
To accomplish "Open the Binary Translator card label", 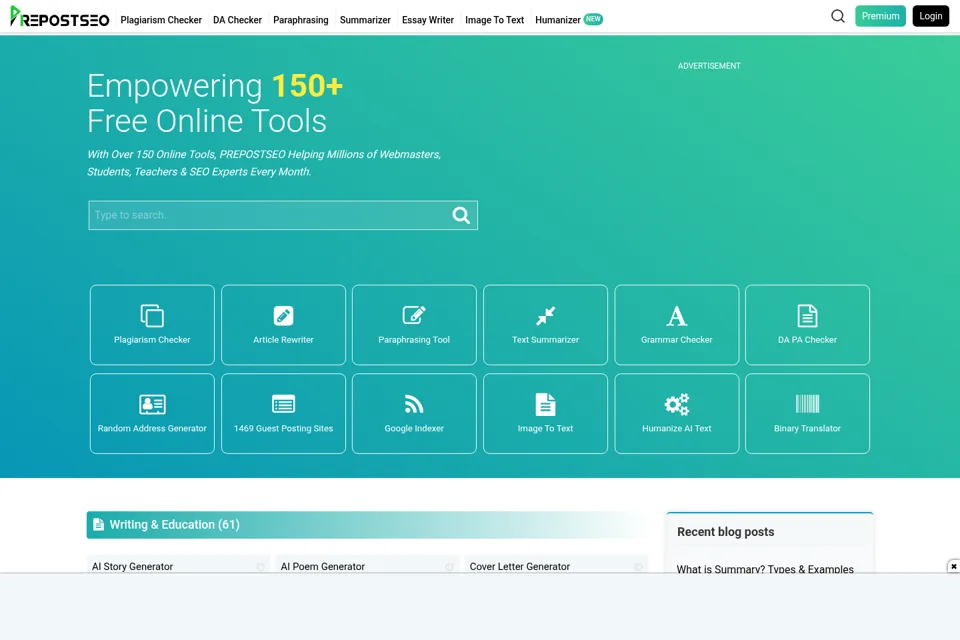I will (807, 428).
